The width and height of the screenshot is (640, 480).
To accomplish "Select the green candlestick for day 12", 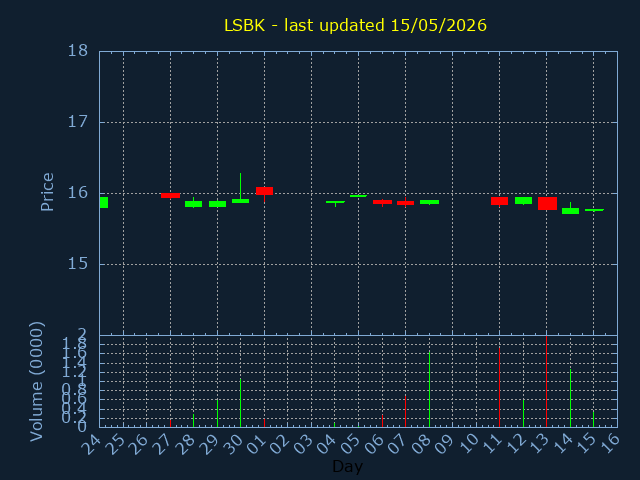I will coord(523,200).
